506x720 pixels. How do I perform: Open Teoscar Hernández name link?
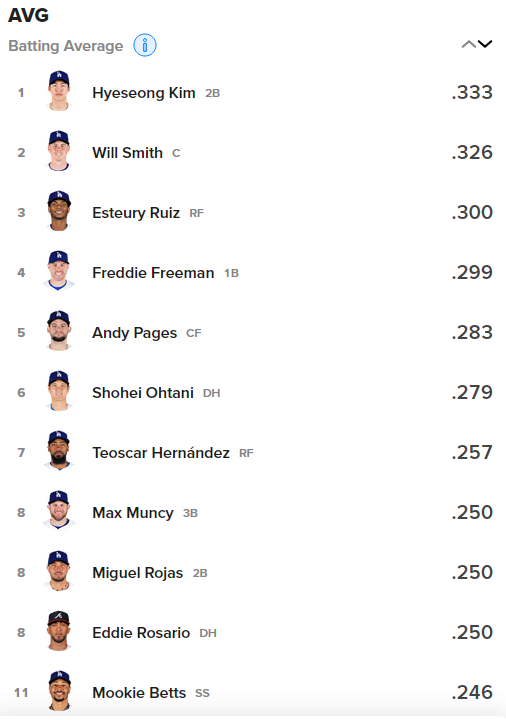[x=161, y=453]
